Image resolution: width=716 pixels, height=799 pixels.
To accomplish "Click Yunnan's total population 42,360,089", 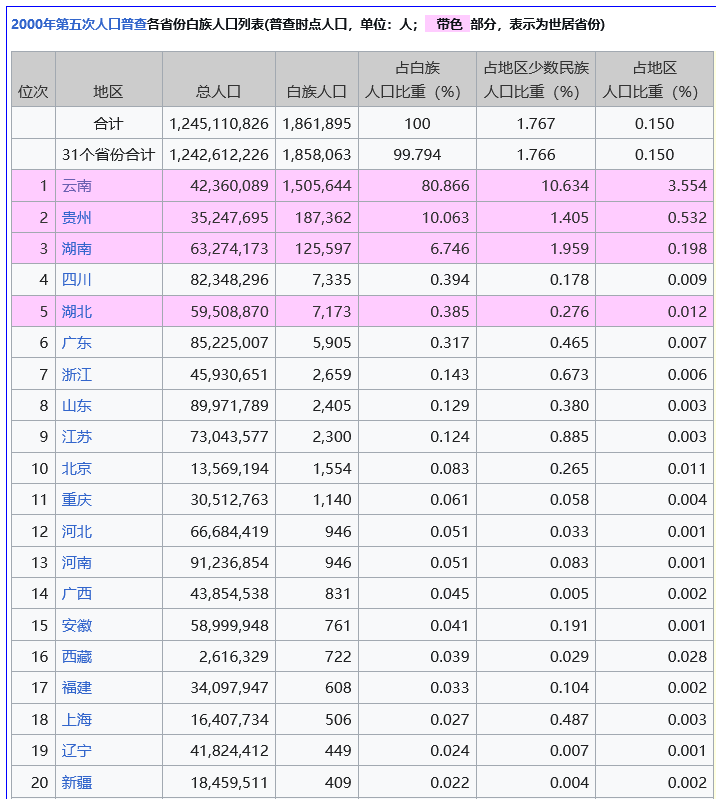I will pyautogui.click(x=229, y=185).
